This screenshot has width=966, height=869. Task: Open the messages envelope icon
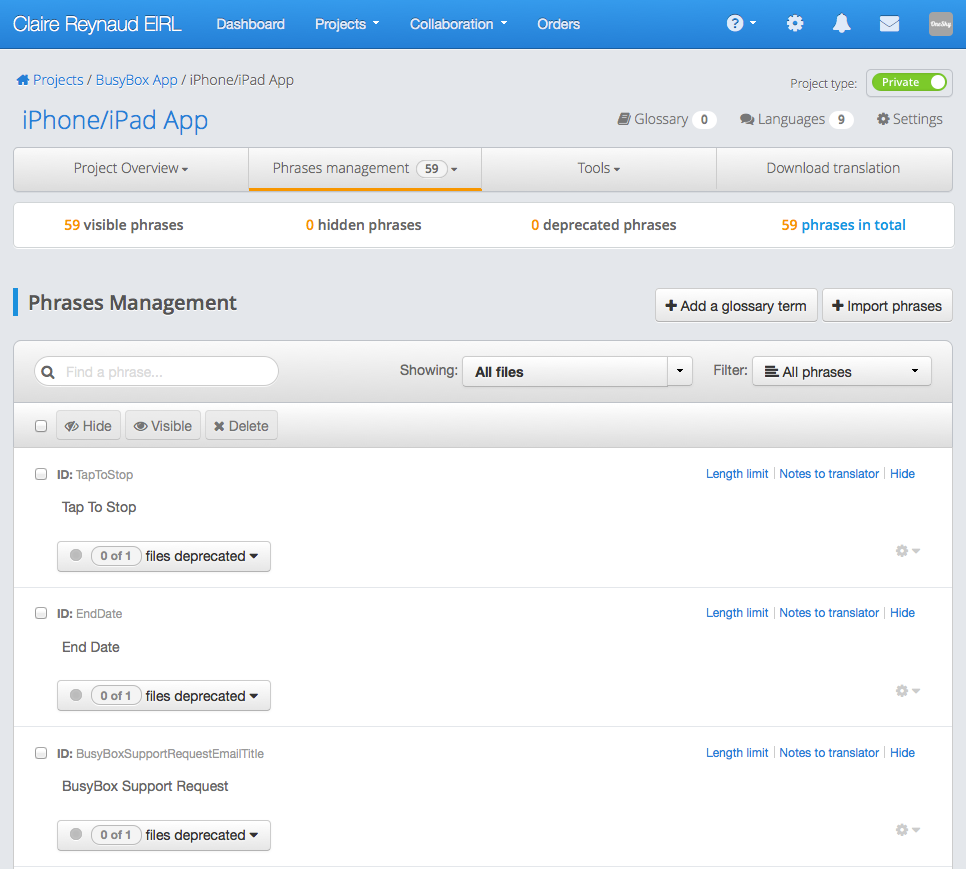[x=889, y=24]
